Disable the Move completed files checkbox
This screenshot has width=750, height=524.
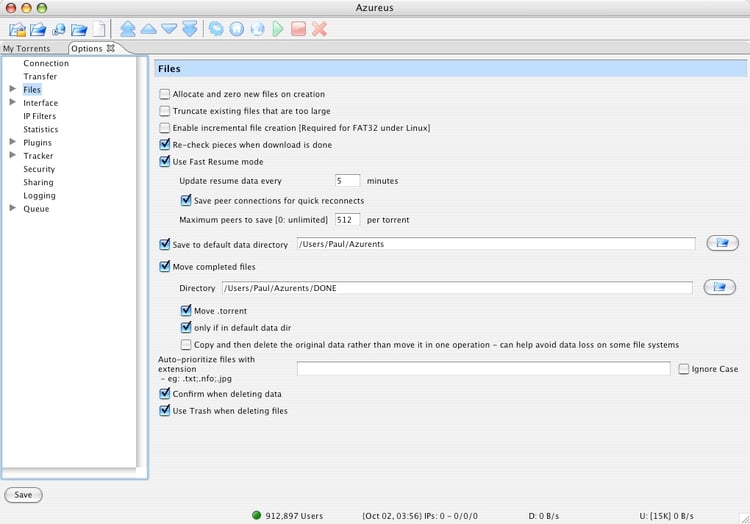(x=165, y=266)
